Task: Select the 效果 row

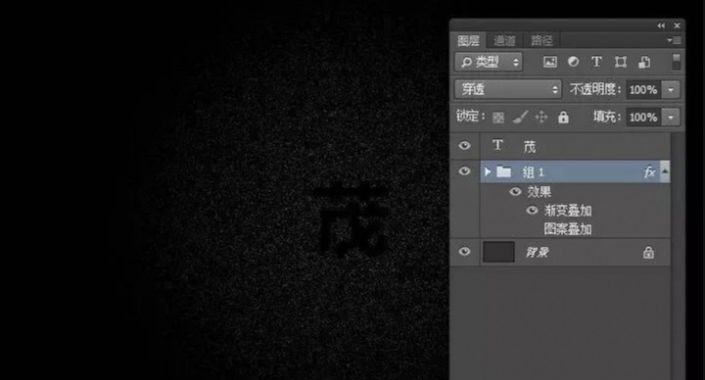Action: 539,192
